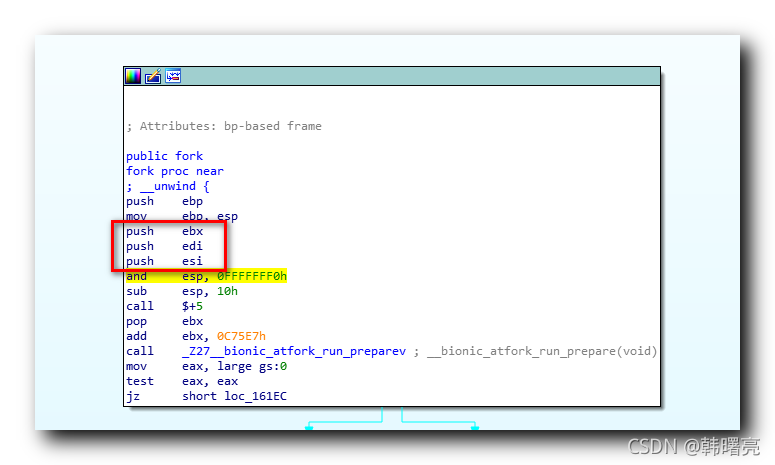Open the node color picker icon
775x465 pixels.
click(133, 76)
